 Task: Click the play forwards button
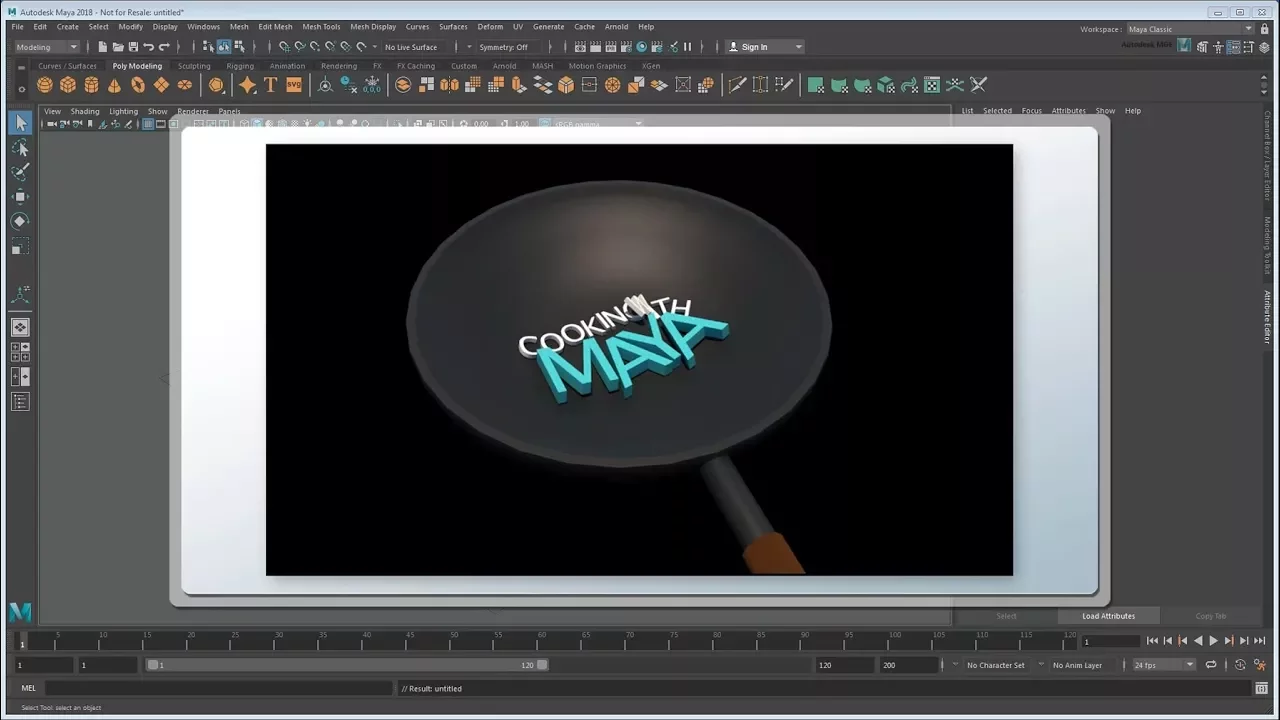tap(1213, 641)
